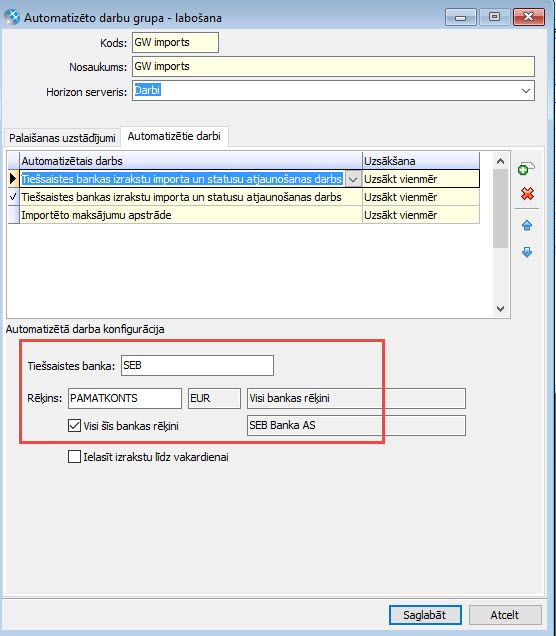Switch to Palaišanas uzstādījumi tab
This screenshot has height=636, width=556.
click(62, 138)
